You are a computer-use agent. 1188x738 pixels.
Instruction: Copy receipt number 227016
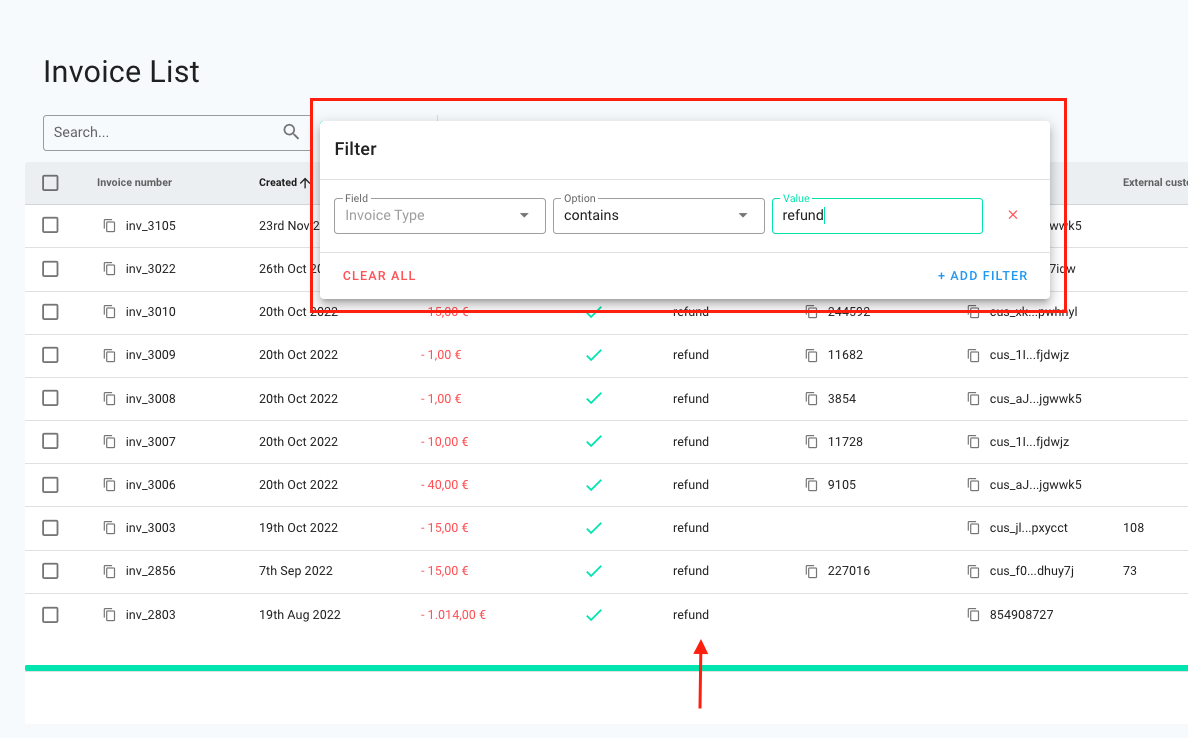810,571
